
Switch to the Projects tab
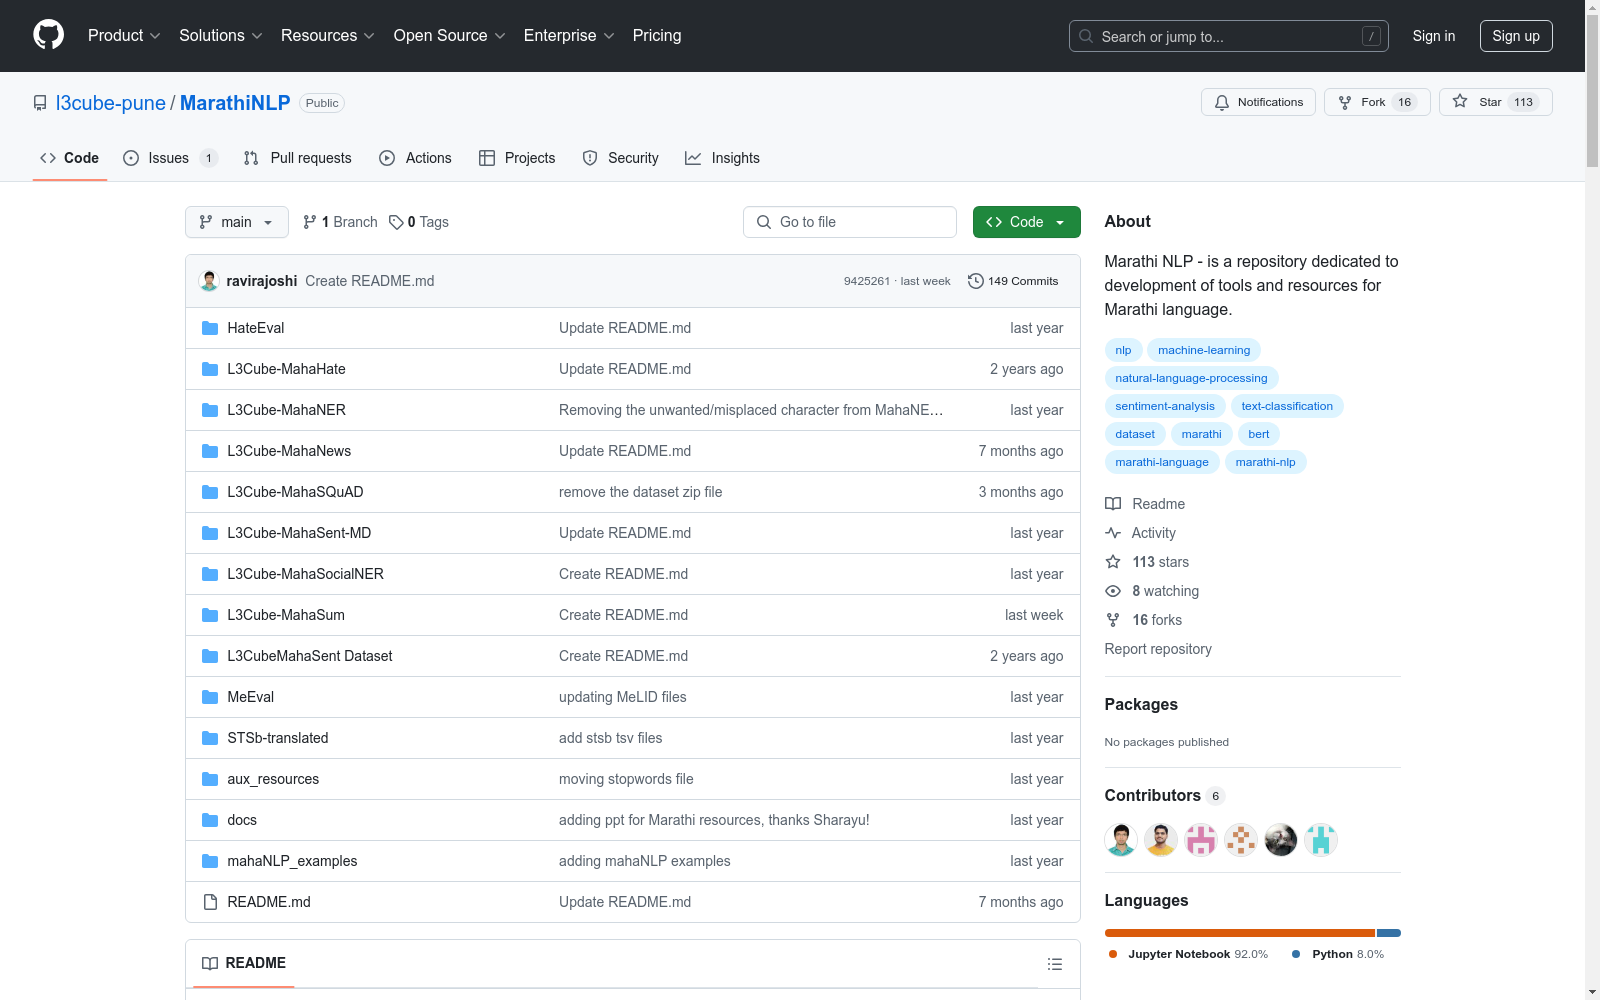pos(517,158)
